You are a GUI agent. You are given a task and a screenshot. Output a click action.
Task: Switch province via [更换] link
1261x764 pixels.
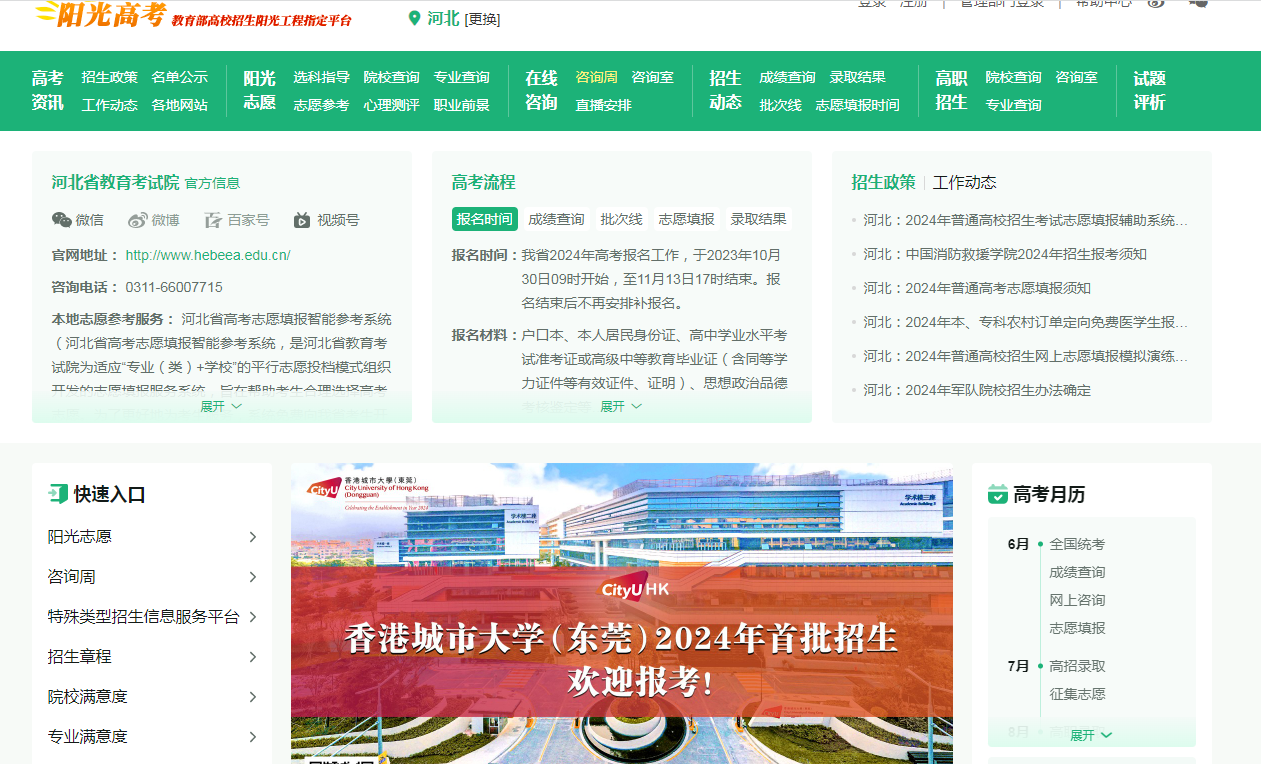[483, 19]
